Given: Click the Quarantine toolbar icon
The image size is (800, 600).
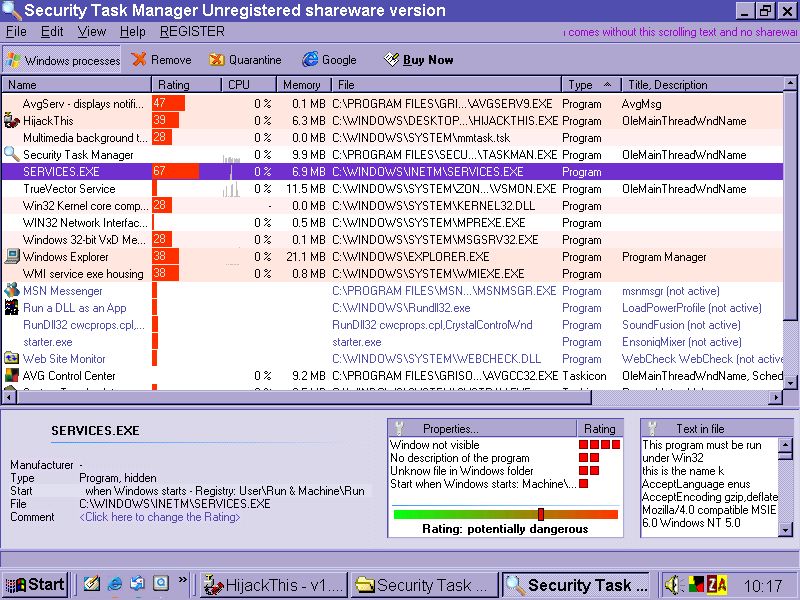Looking at the screenshot, I should tap(216, 60).
